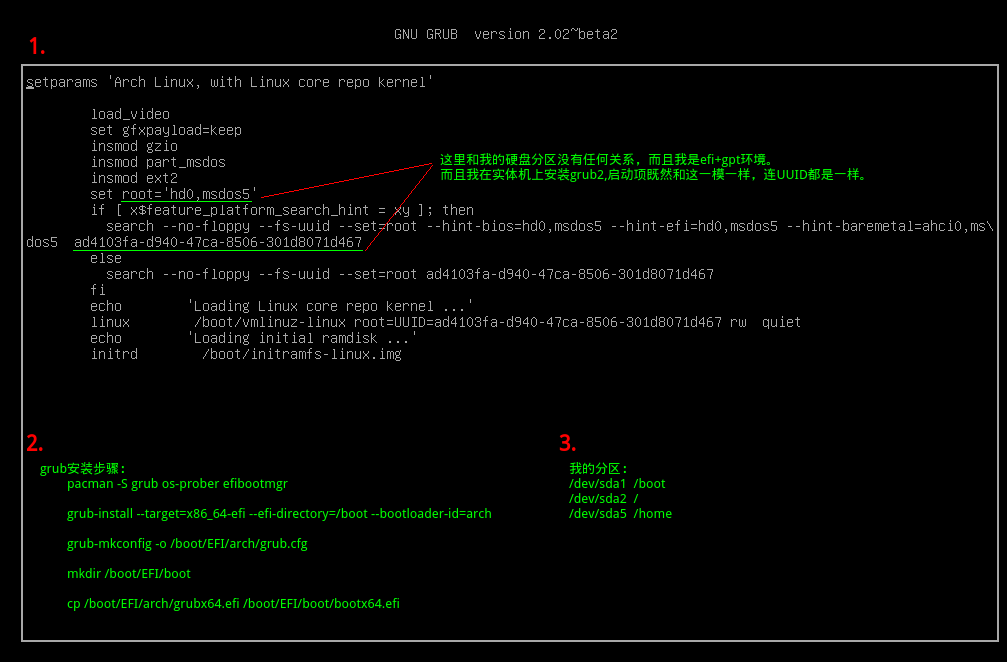1007x662 pixels.
Task: Click the /dev/sda5 /home partition text
Action: [x=620, y=514]
